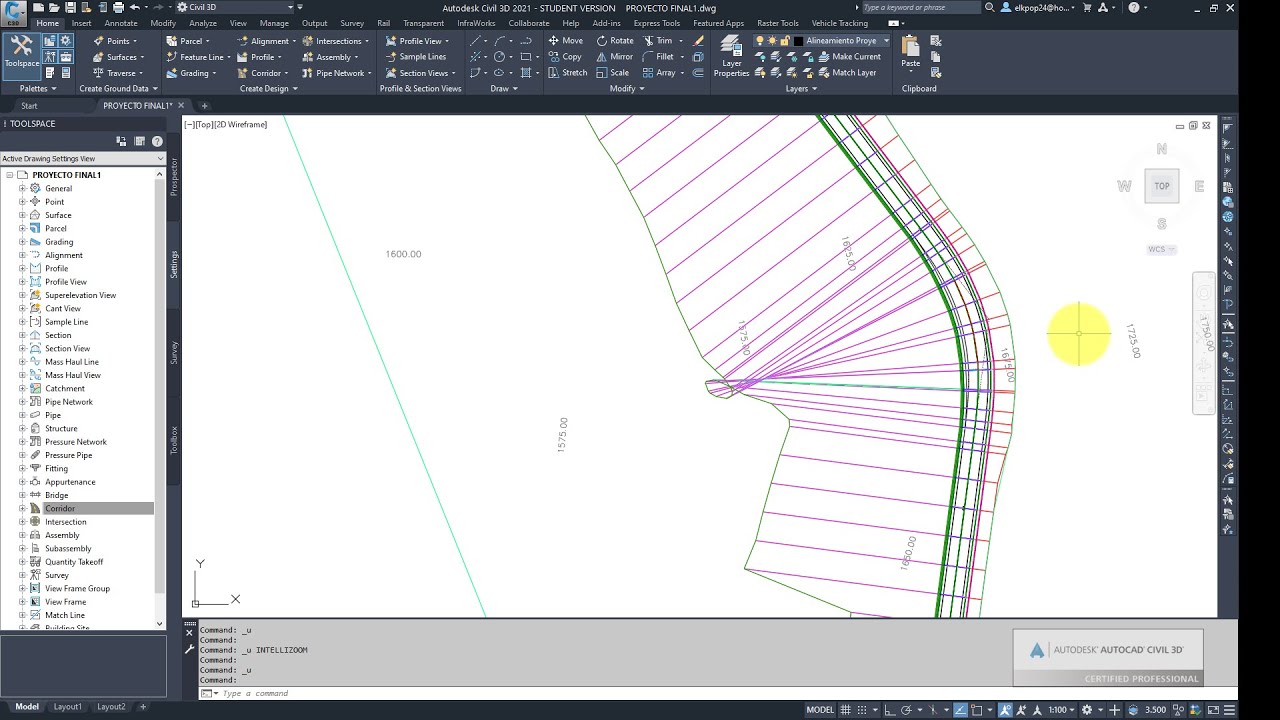
Task: Open the Annotate ribbon tab
Action: [121, 23]
